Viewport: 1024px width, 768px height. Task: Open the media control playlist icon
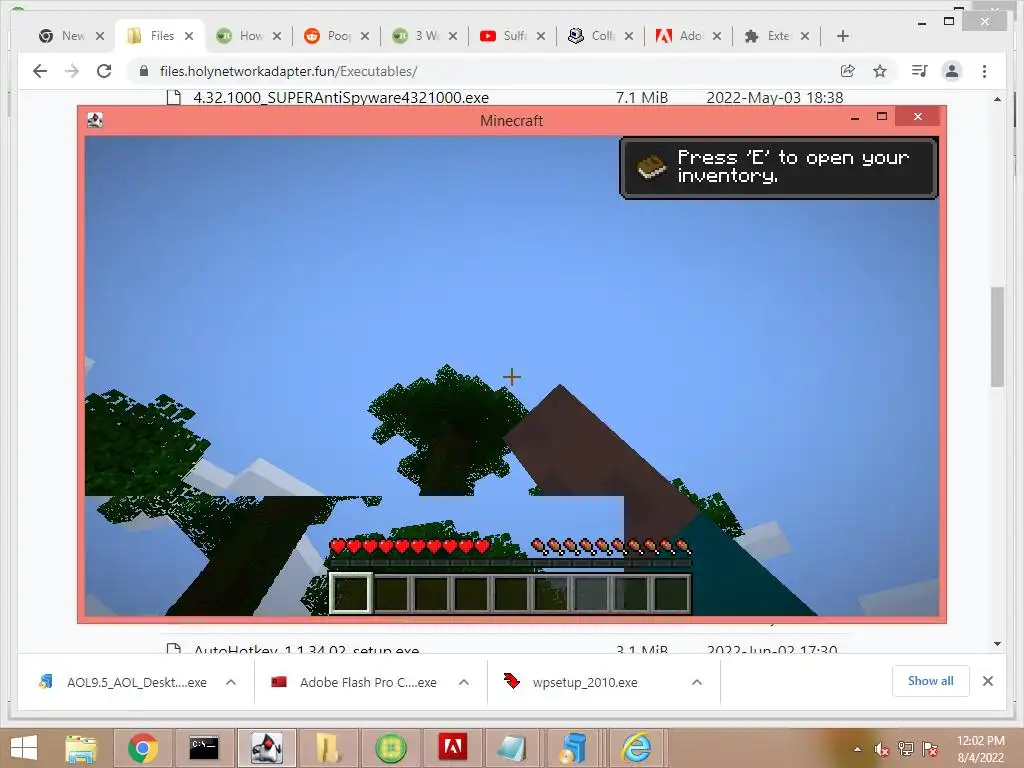920,71
